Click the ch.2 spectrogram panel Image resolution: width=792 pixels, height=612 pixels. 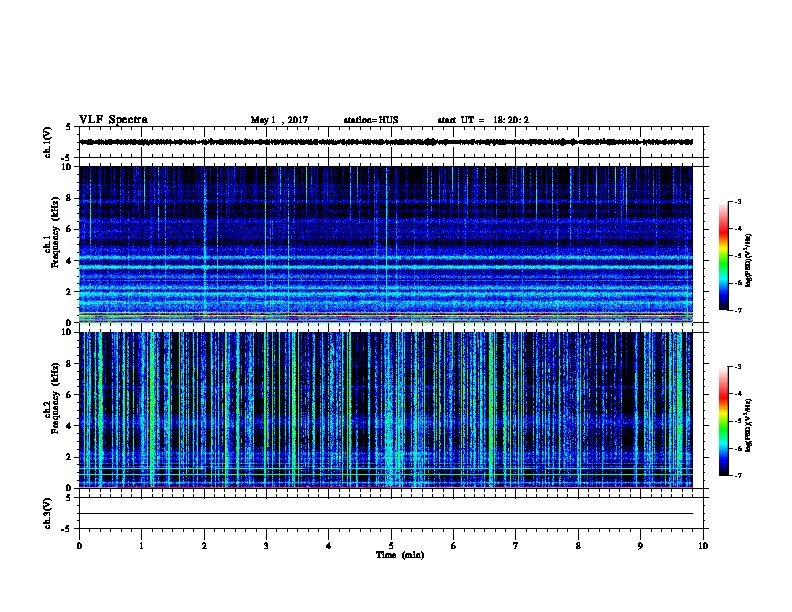tap(386, 410)
